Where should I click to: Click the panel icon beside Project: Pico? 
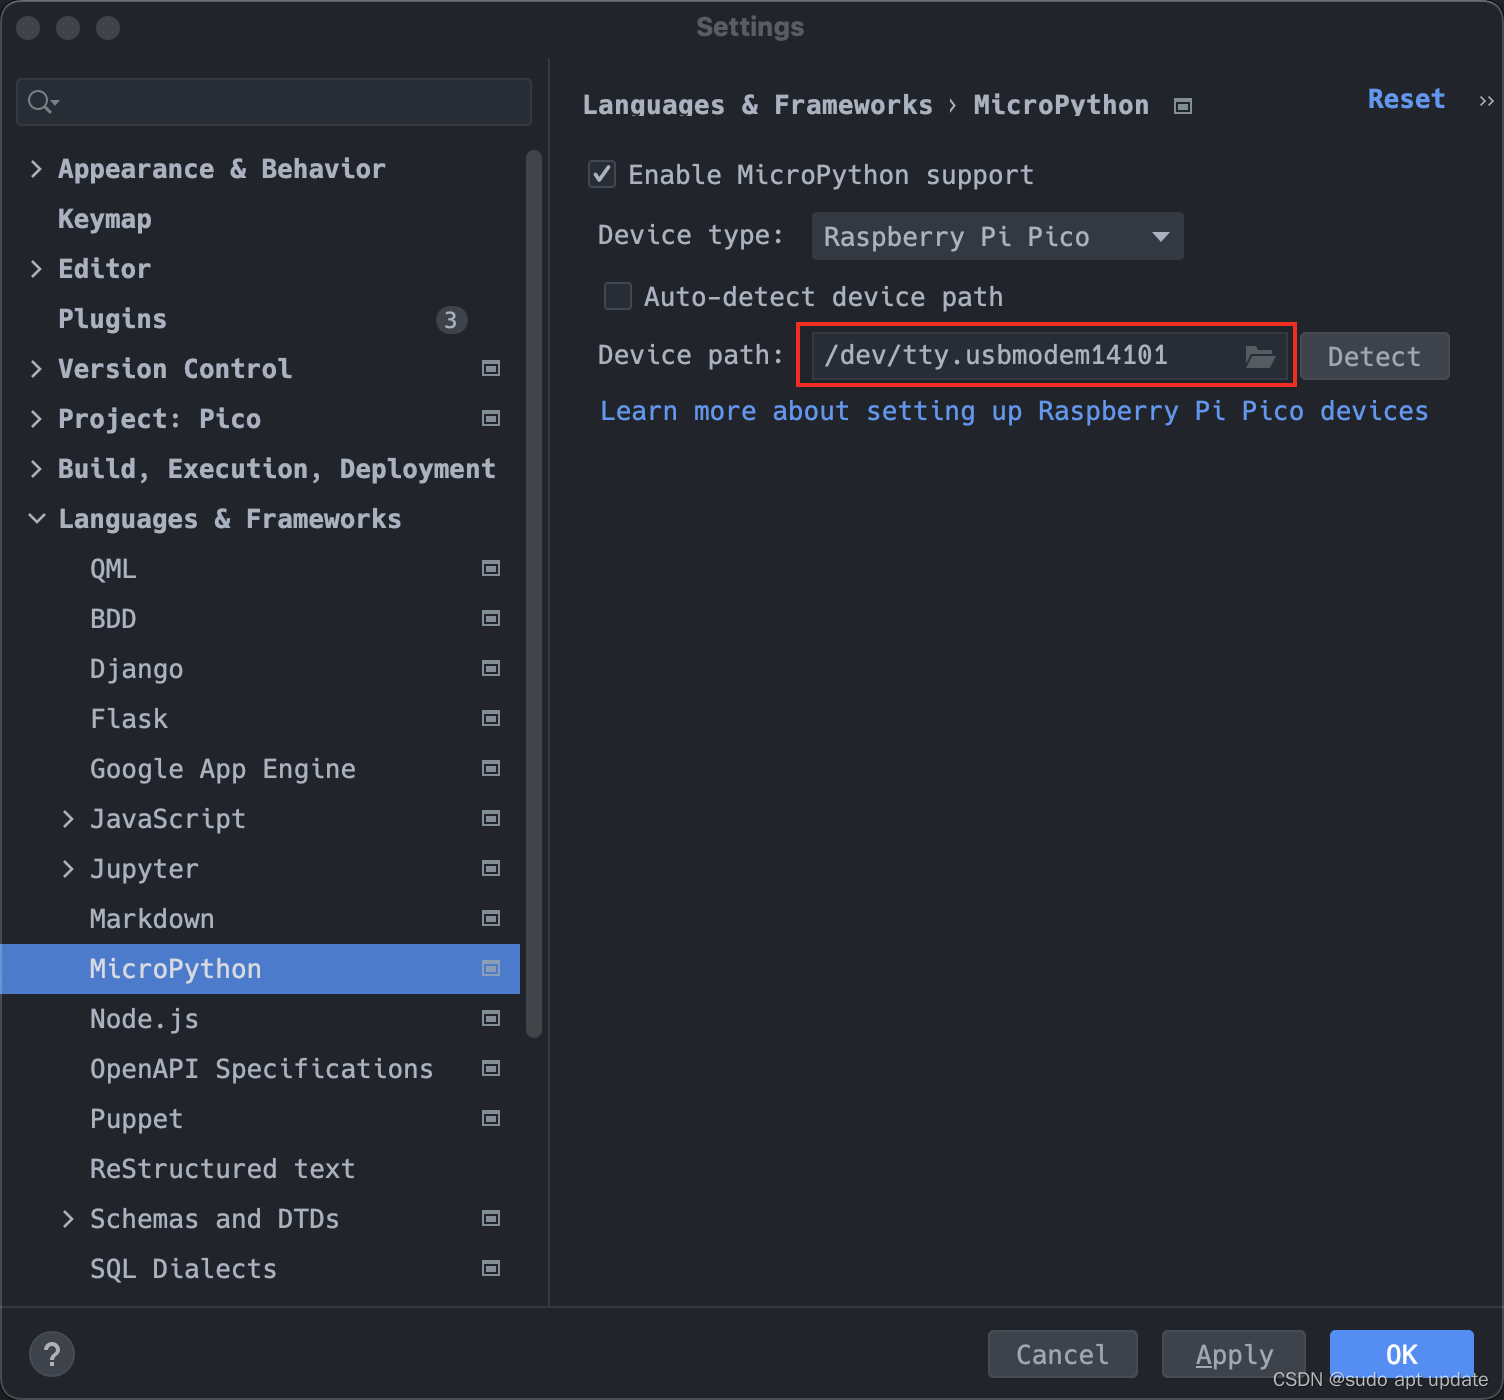[x=491, y=418]
